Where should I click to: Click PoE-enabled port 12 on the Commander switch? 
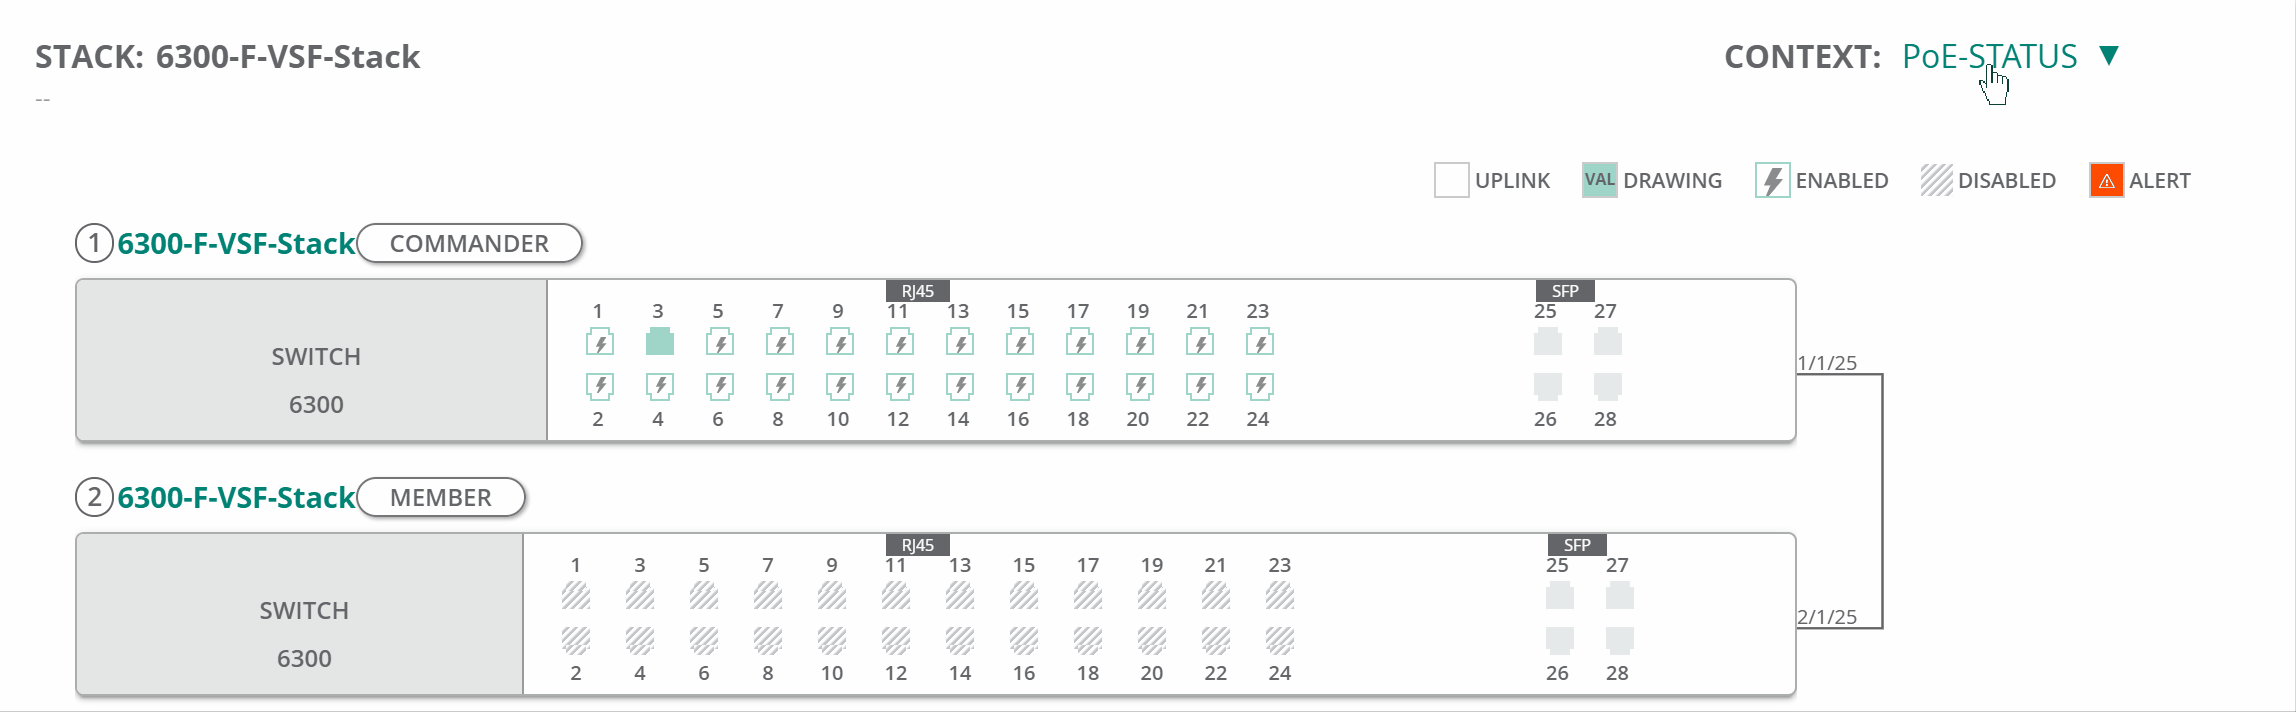coord(899,385)
